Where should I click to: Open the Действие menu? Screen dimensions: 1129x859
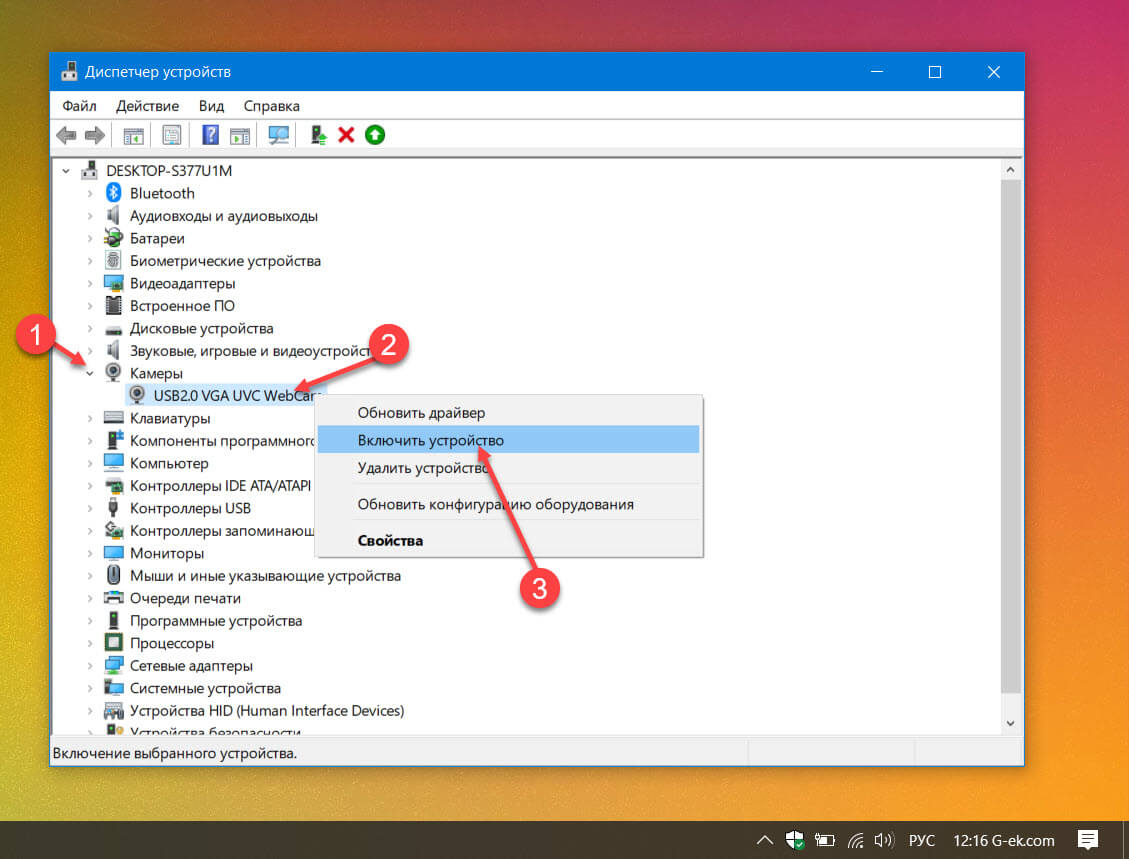point(148,106)
